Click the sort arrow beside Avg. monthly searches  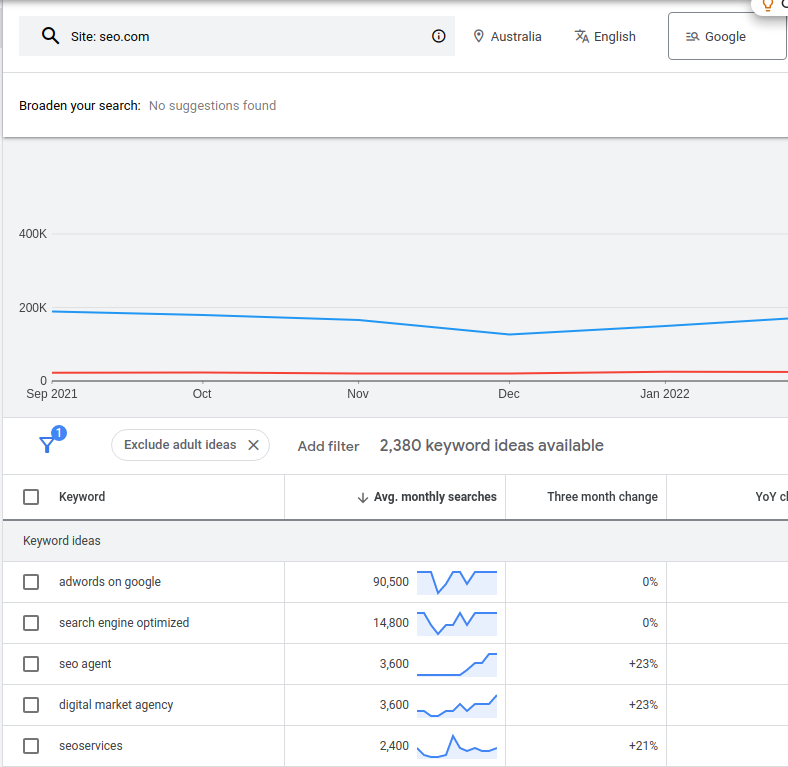[362, 497]
